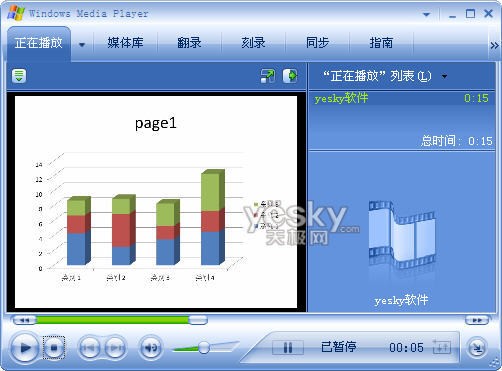Click the faded icon right of 00:05
This screenshot has width=502, height=371.
tap(442, 347)
